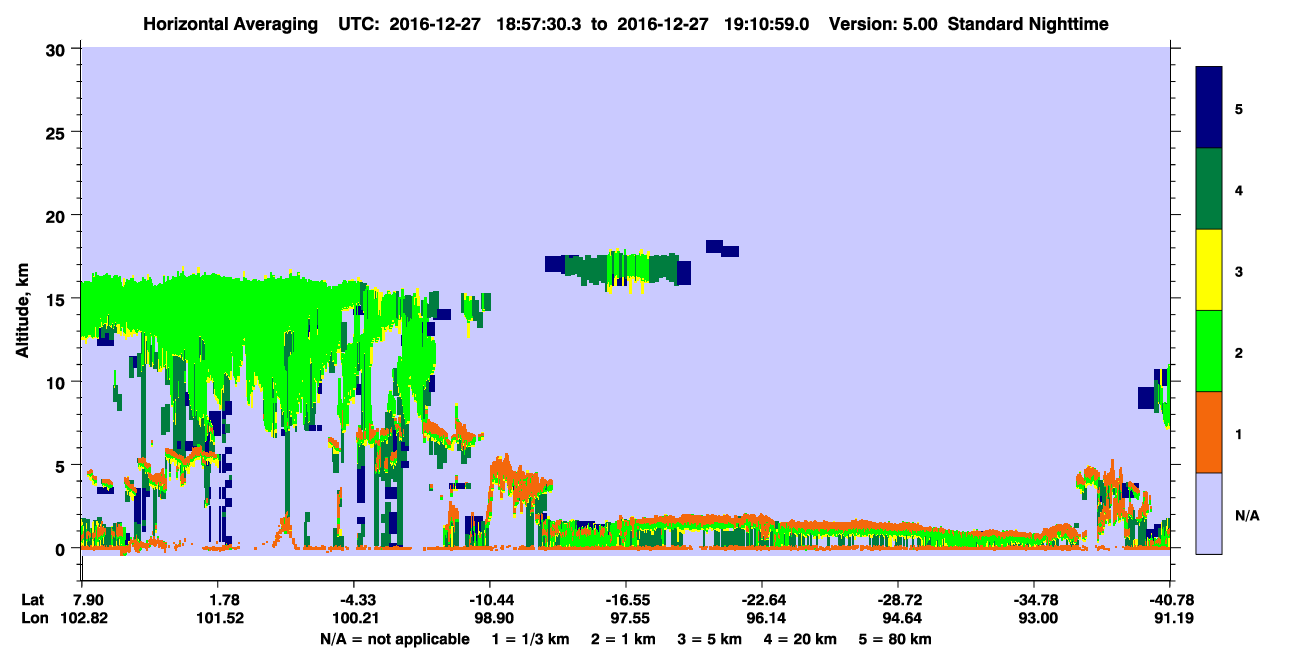Screen dimensions: 1300x667
Task: Click latitude value '1.78'
Action: point(218,599)
